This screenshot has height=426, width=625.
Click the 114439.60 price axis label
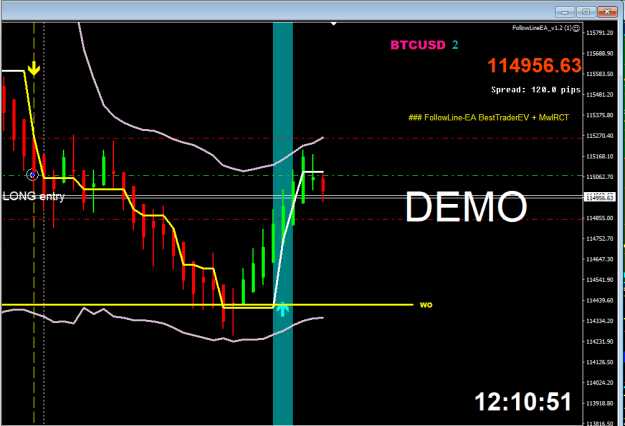[599, 300]
